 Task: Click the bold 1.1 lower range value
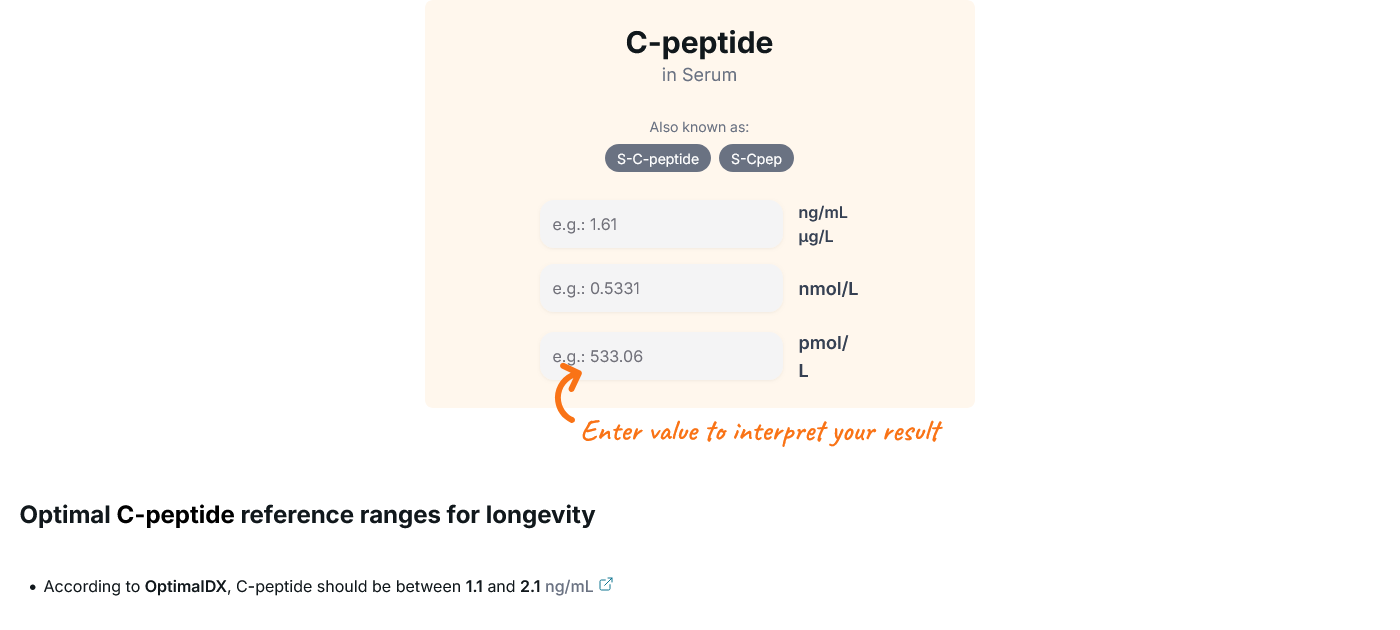[x=474, y=587]
